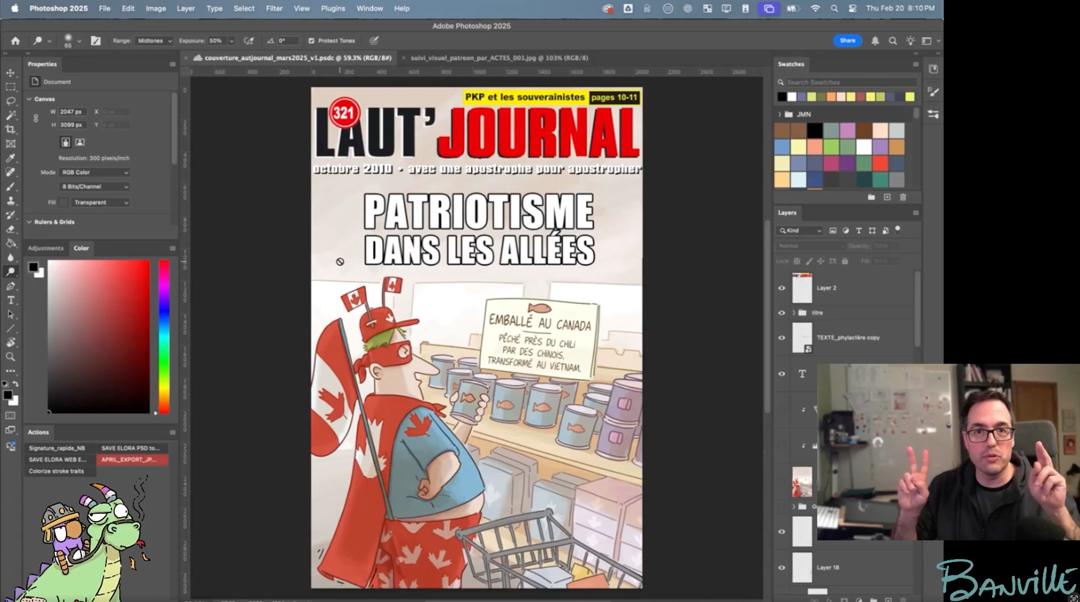Select the Brush tool
Image resolution: width=1080 pixels, height=602 pixels.
coord(10,187)
